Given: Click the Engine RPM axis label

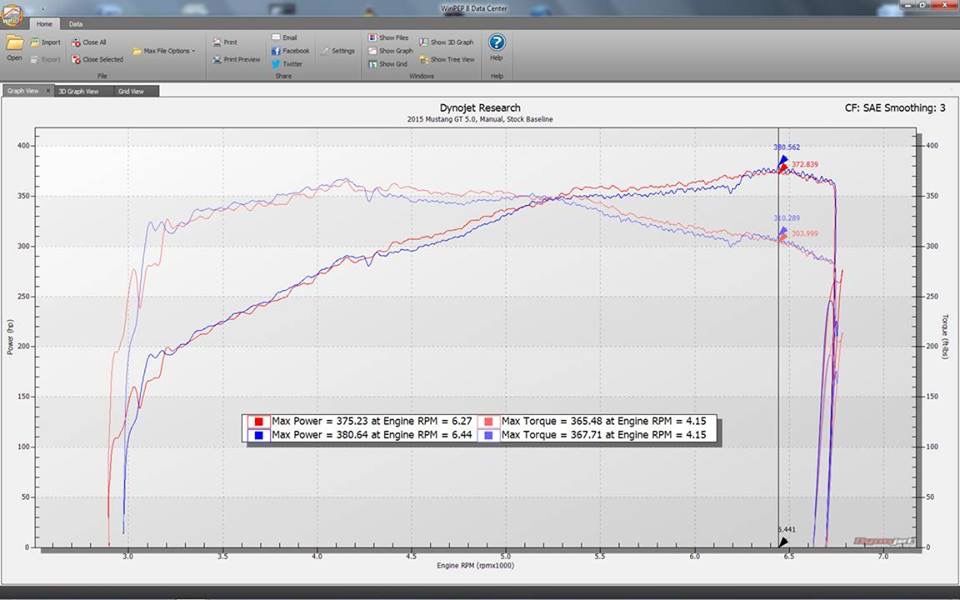Looking at the screenshot, I should [476, 566].
